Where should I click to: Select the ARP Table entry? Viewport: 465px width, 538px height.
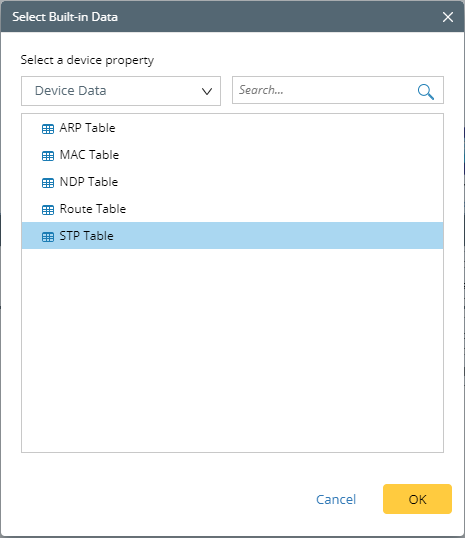pos(232,128)
